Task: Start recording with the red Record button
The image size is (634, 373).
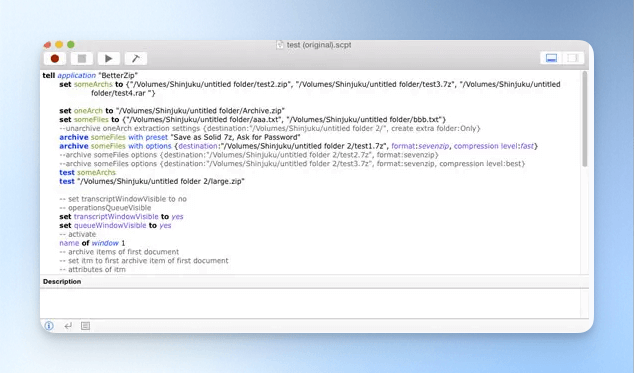Action: coord(55,59)
